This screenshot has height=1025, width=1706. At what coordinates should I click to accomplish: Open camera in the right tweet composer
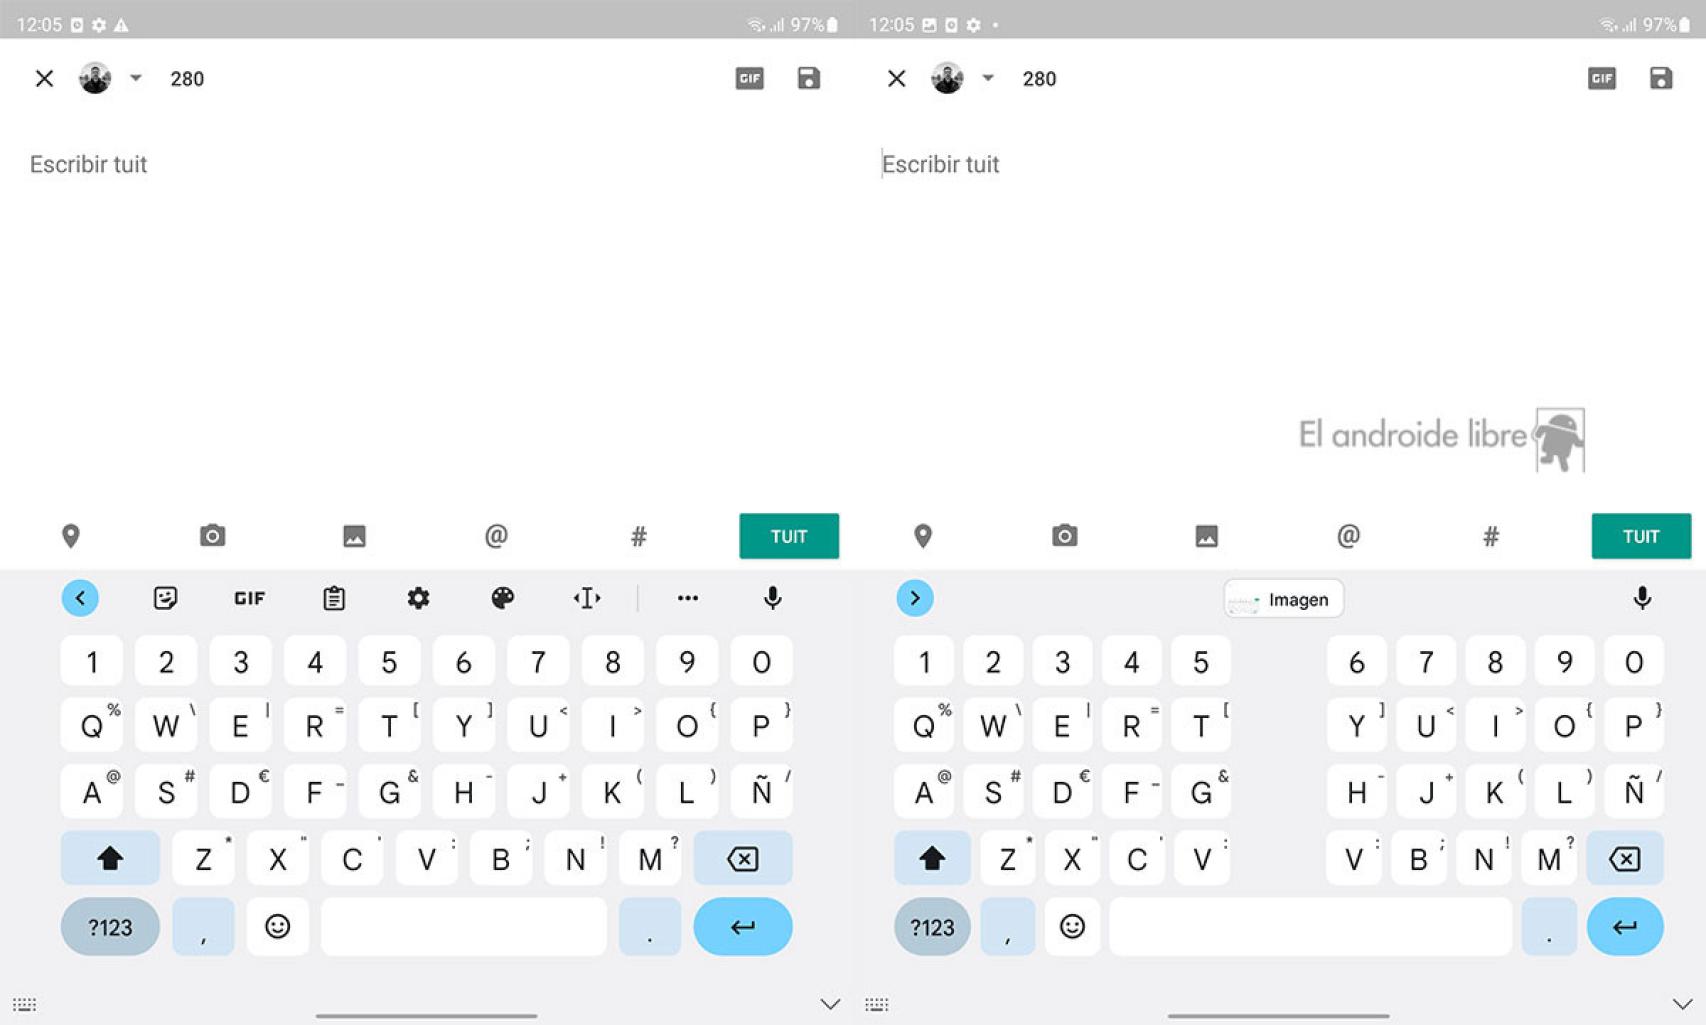[1064, 536]
